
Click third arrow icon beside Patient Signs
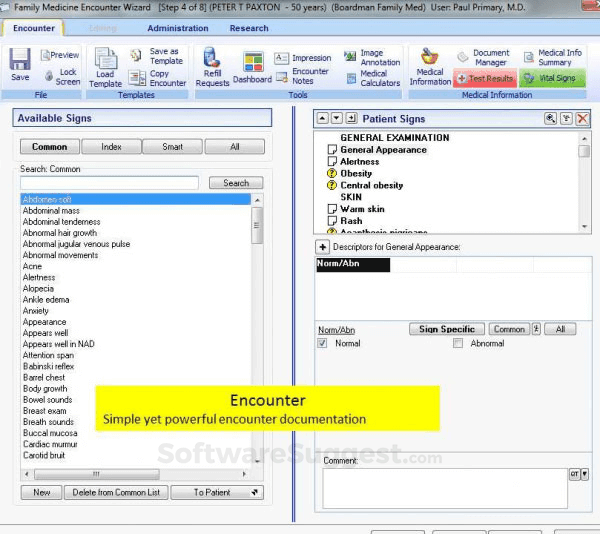351,118
